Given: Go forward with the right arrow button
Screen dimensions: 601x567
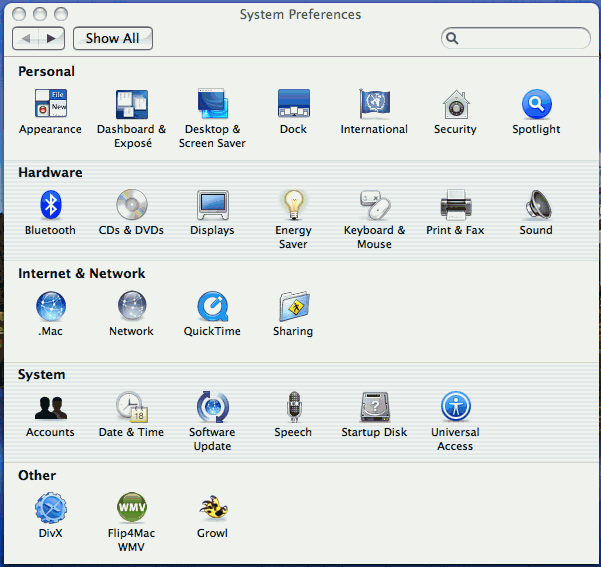Looking at the screenshot, I should (x=51, y=38).
